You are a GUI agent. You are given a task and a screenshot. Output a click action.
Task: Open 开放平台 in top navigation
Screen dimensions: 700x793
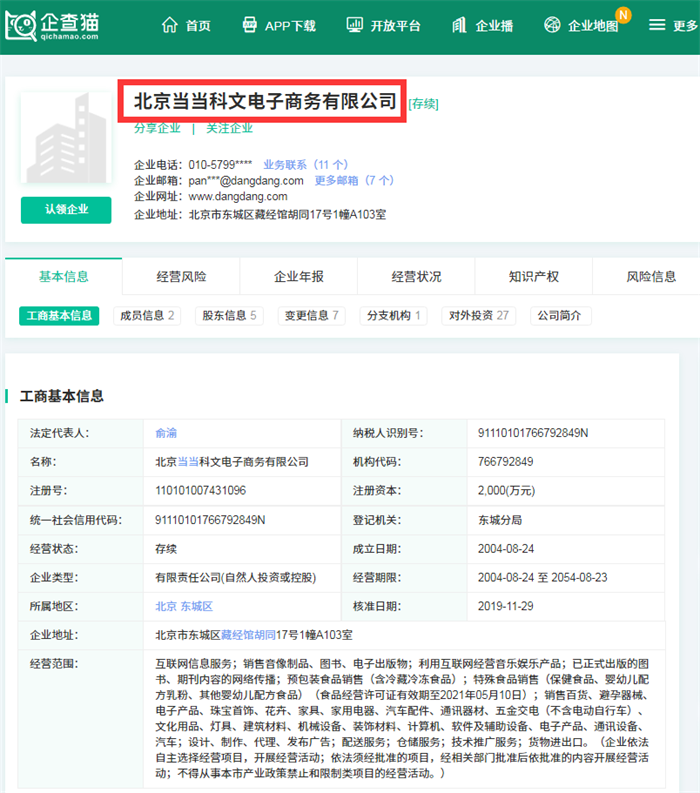[x=396, y=26]
